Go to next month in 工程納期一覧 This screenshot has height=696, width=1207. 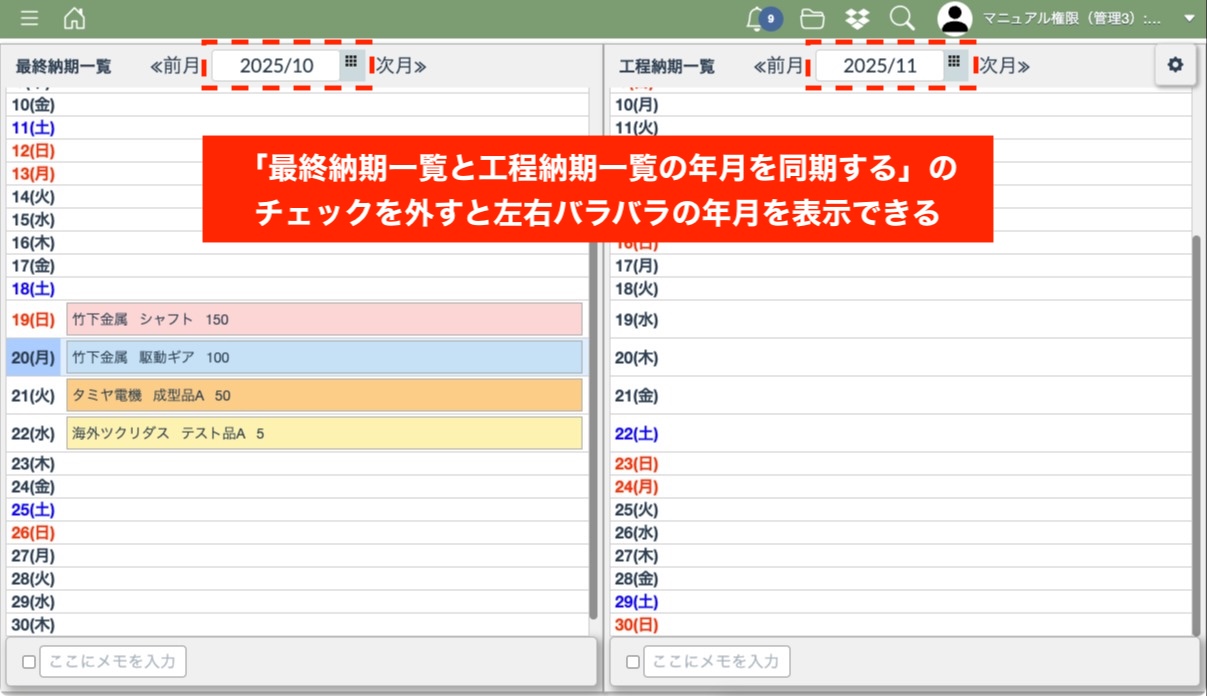(x=1004, y=66)
